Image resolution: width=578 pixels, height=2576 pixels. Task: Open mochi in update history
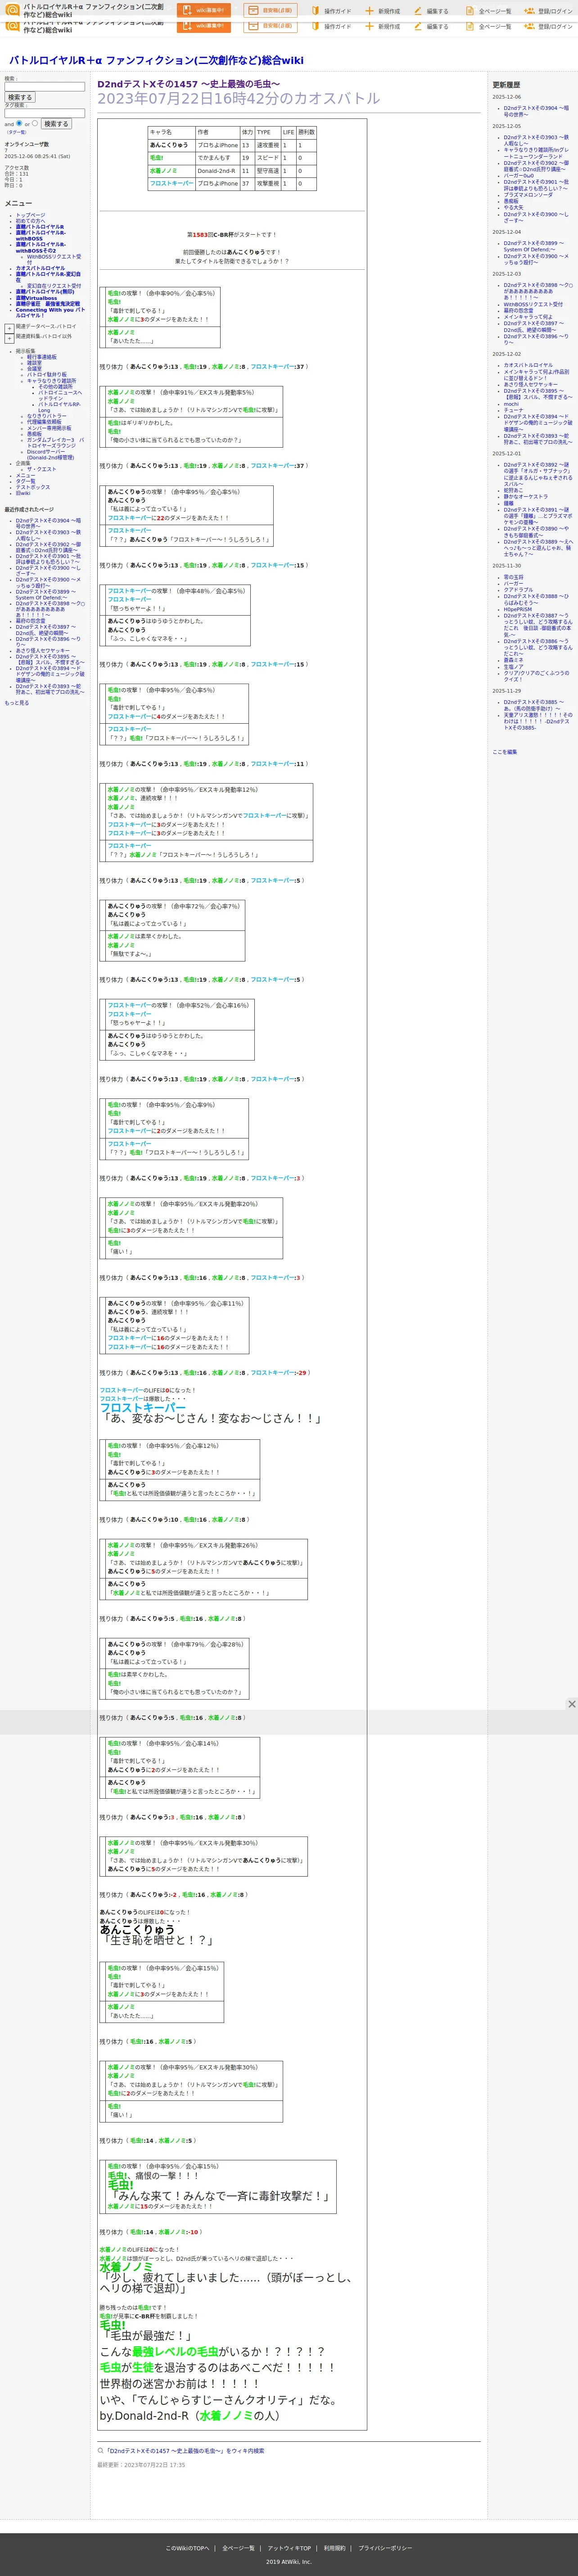(511, 404)
